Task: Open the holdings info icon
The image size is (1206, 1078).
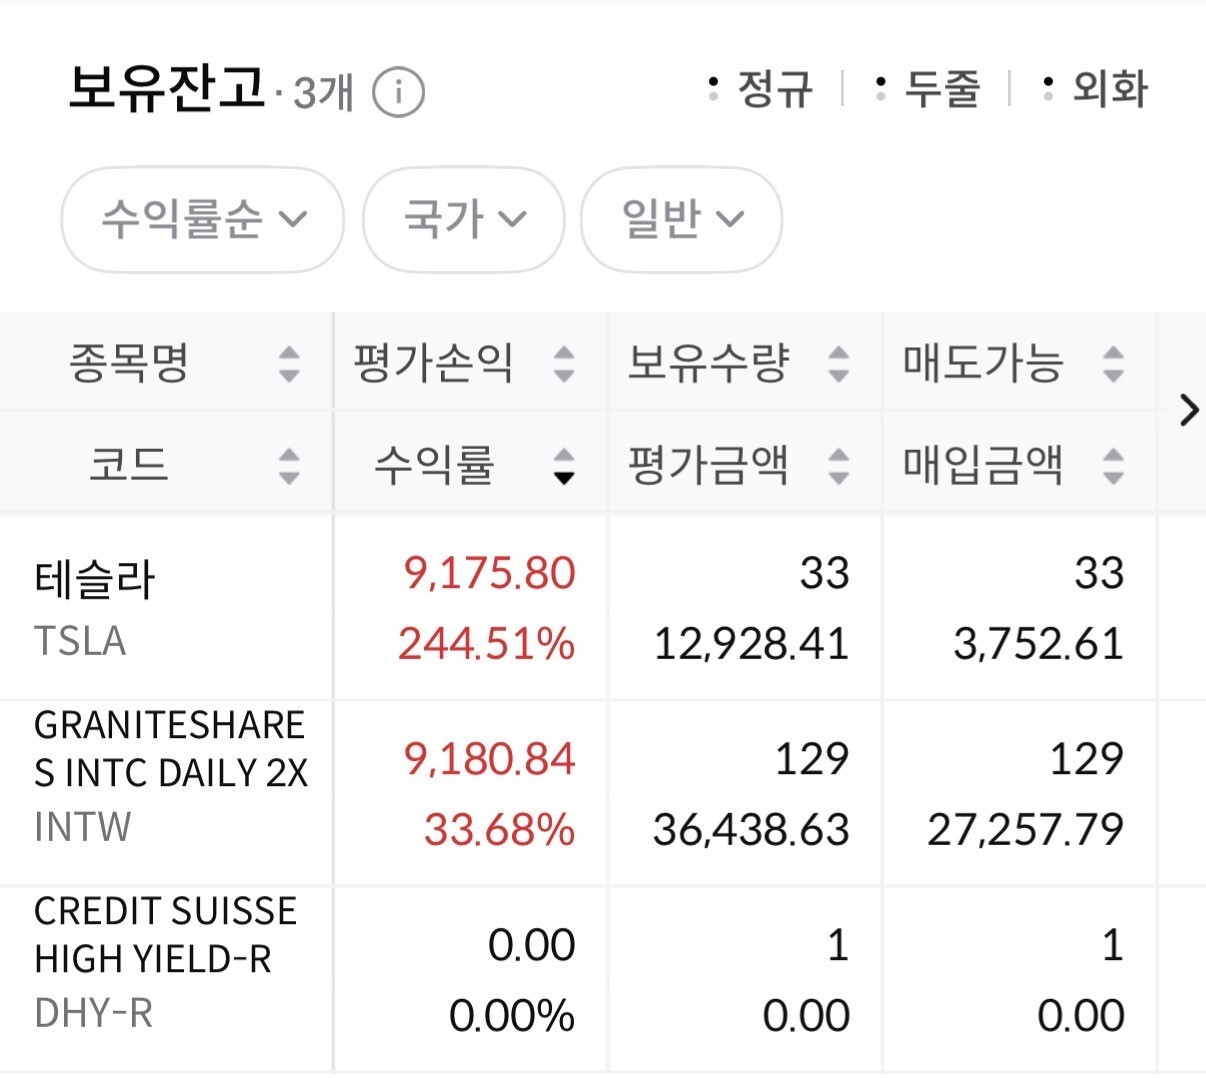Action: [x=398, y=92]
